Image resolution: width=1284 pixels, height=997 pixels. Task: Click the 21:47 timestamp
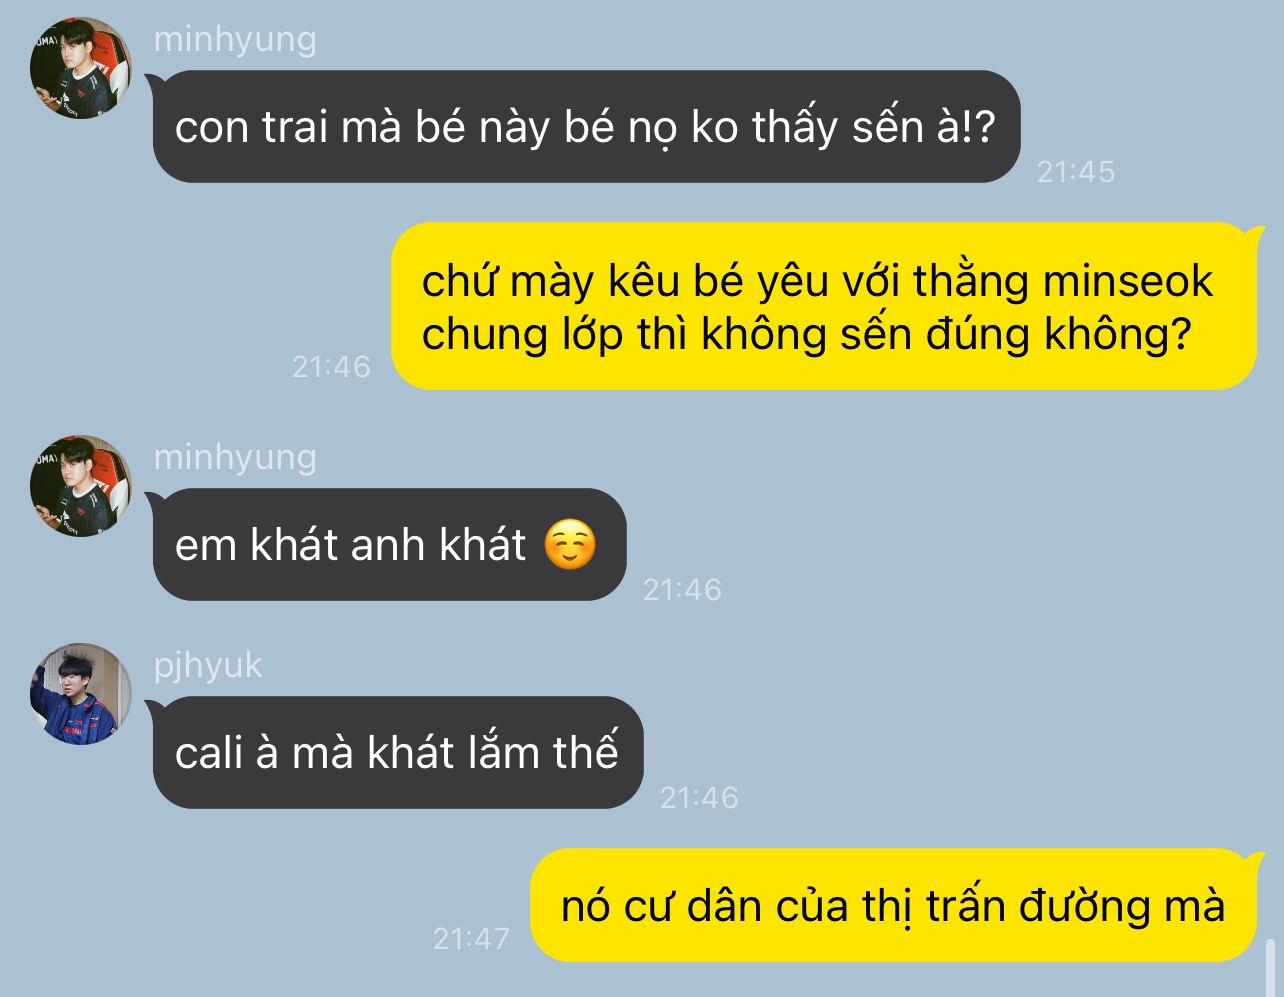coord(471,939)
